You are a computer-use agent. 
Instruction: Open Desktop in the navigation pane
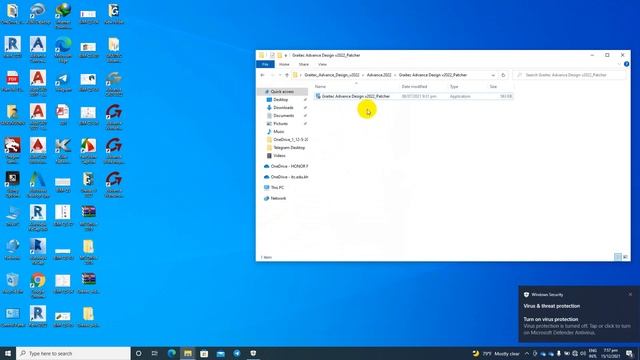tap(280, 100)
